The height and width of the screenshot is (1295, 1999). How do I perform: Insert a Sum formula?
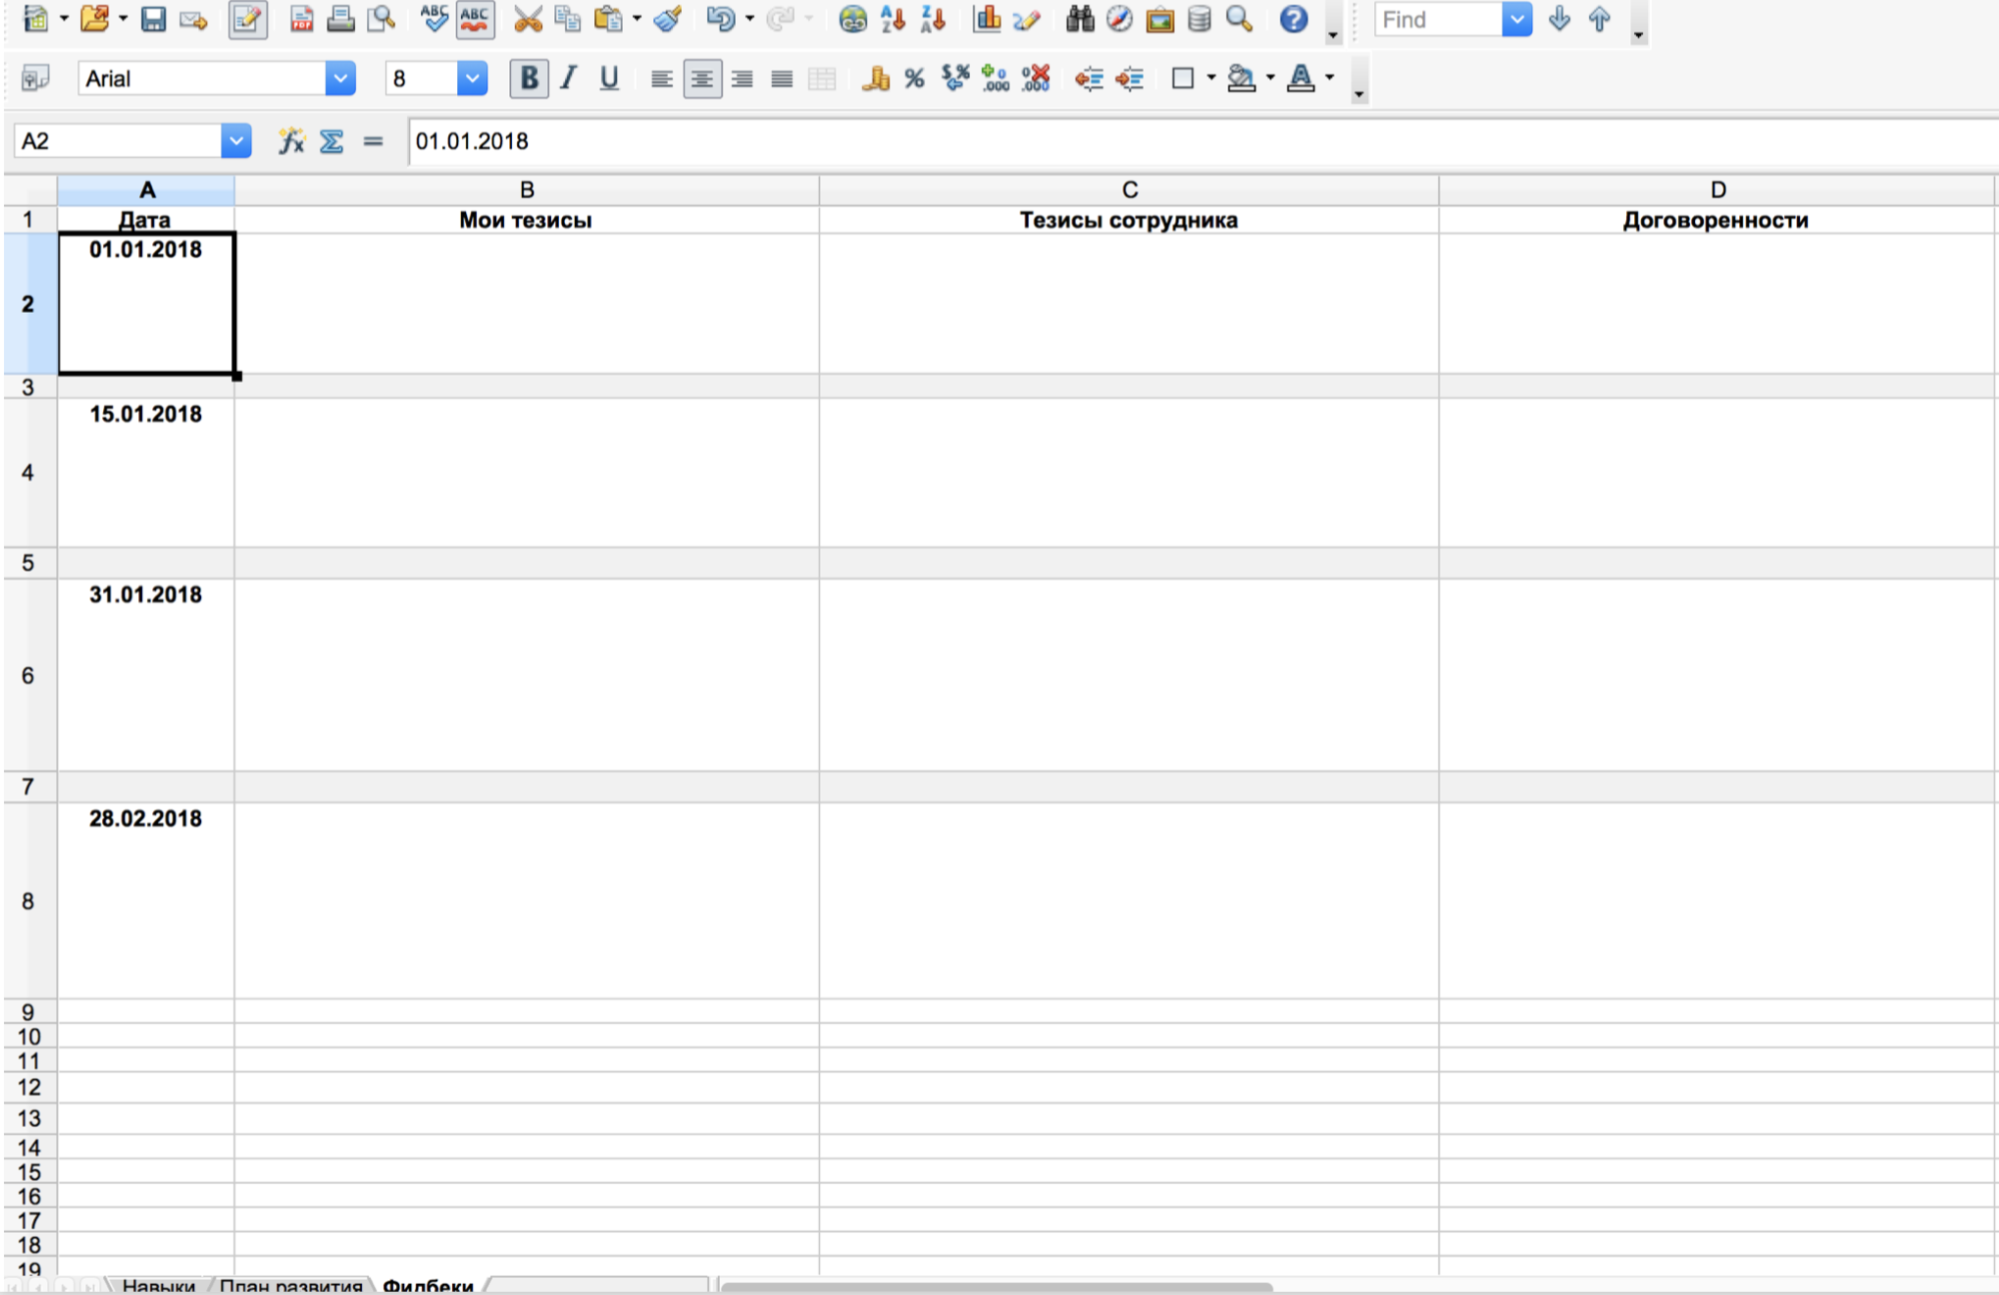(331, 141)
